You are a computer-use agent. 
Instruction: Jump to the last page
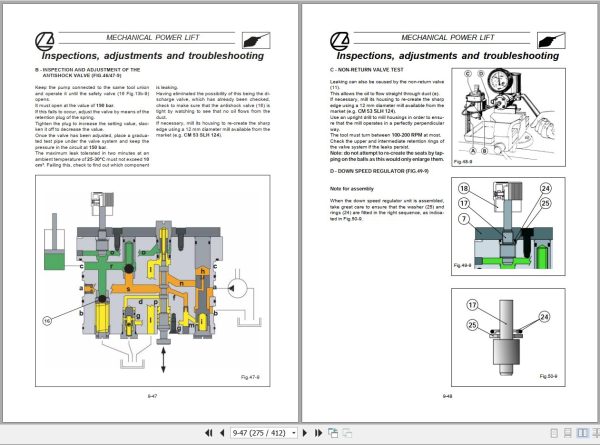coord(318,433)
